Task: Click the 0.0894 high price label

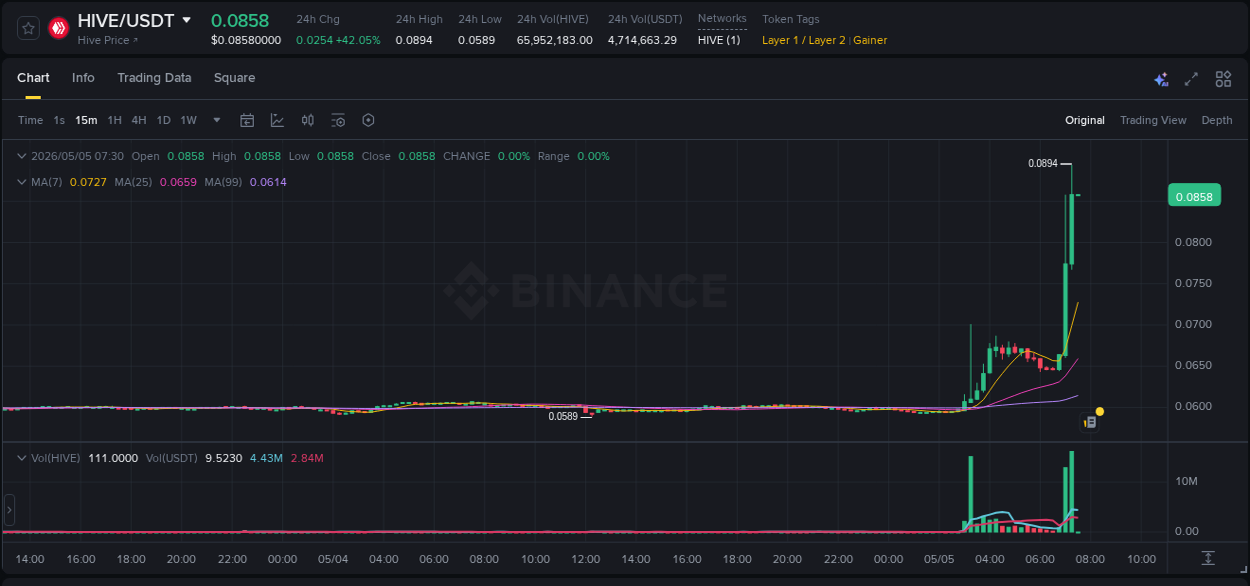Action: (1042, 163)
